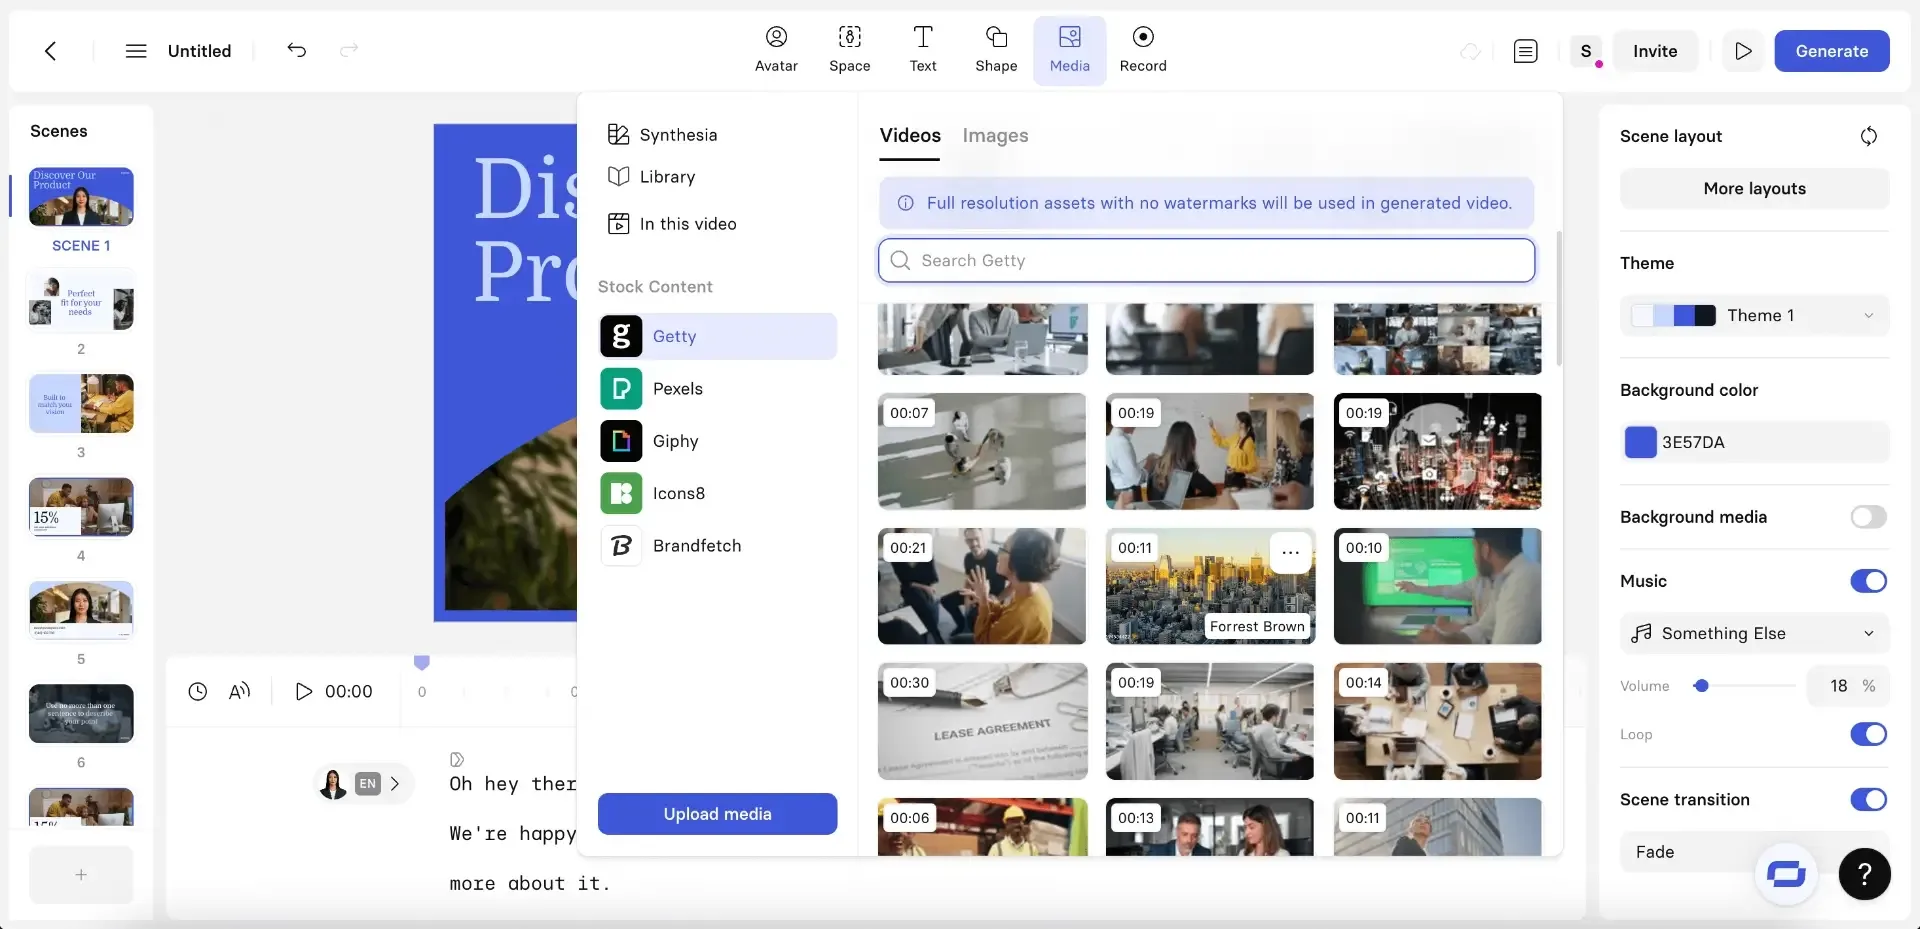This screenshot has width=1920, height=929.
Task: Select the Space tool icon
Action: point(849,37)
